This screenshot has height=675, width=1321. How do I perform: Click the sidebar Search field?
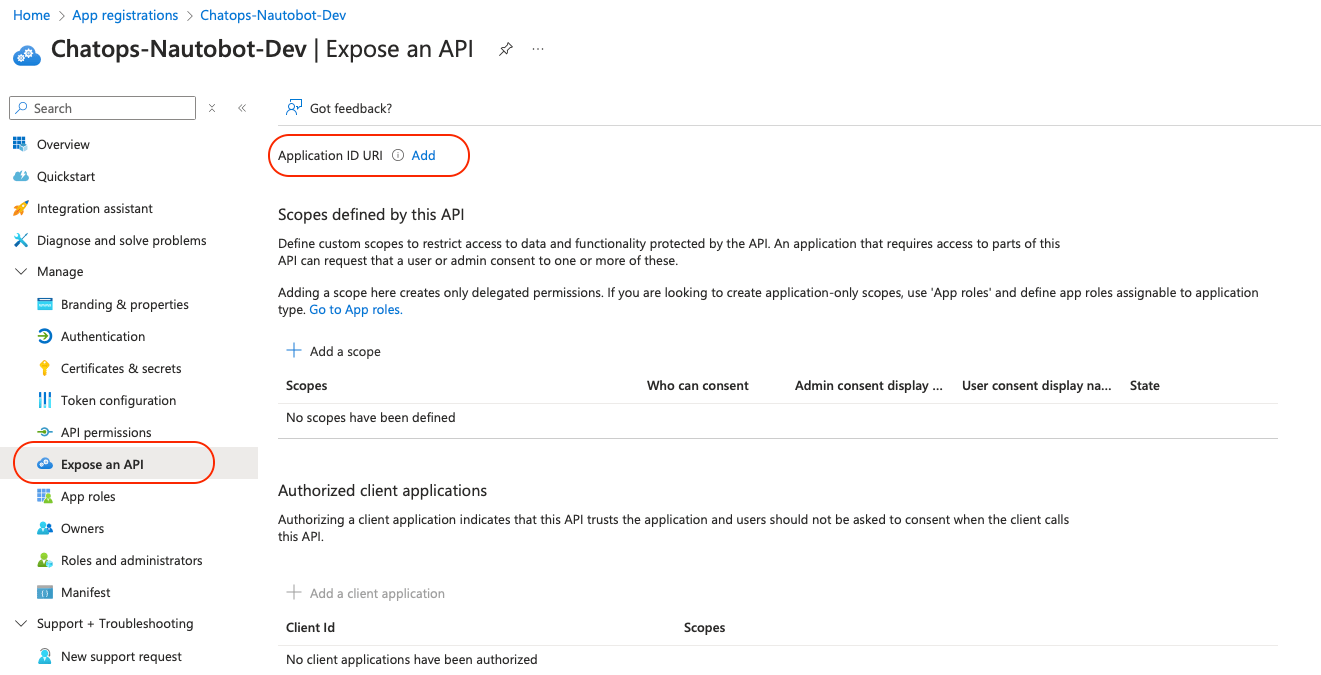(x=103, y=108)
